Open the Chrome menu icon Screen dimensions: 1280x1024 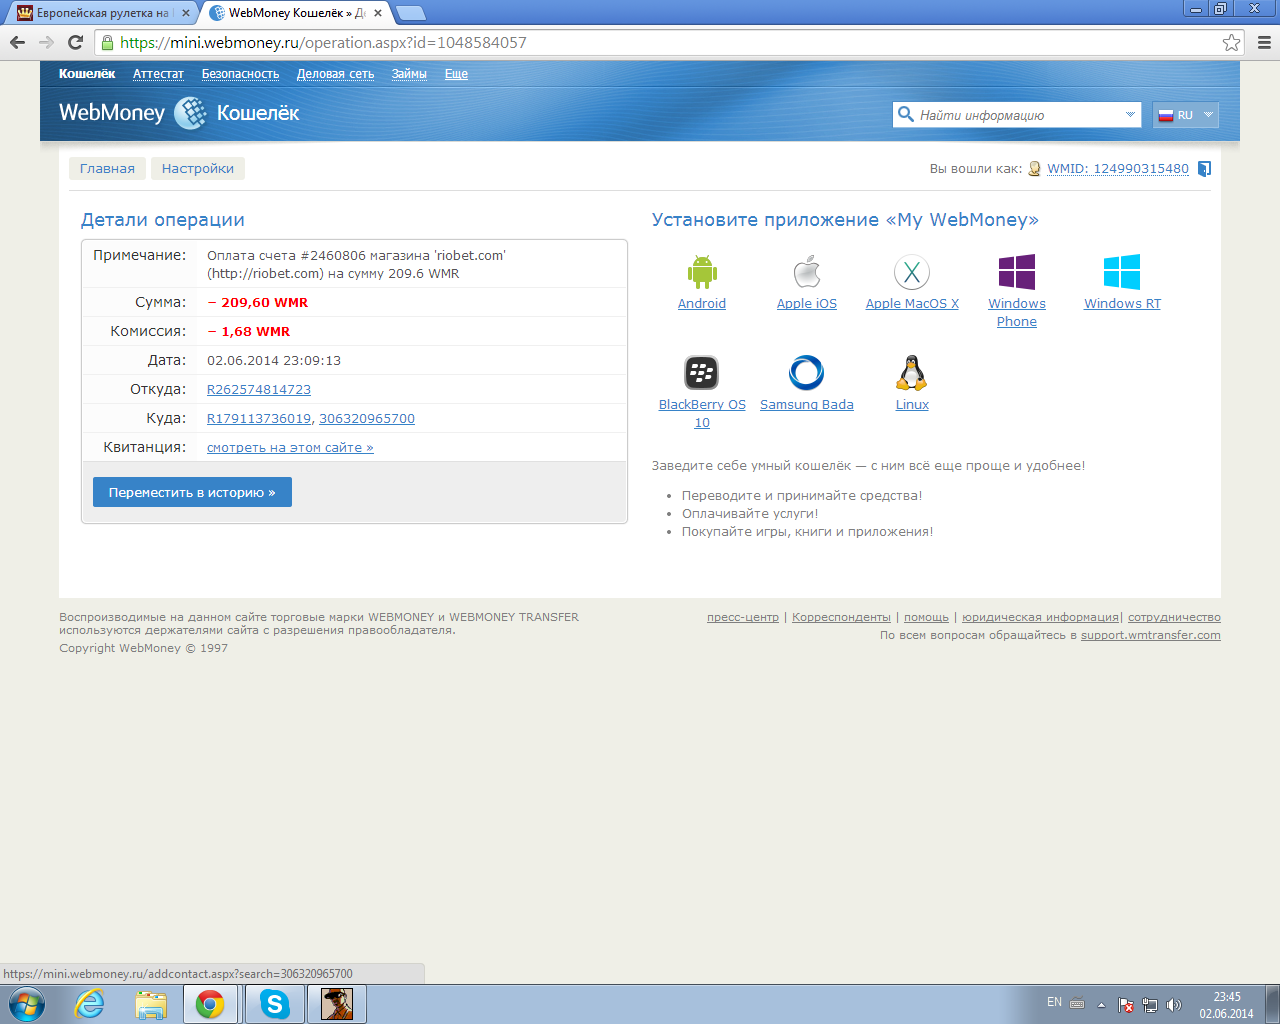point(1264,42)
